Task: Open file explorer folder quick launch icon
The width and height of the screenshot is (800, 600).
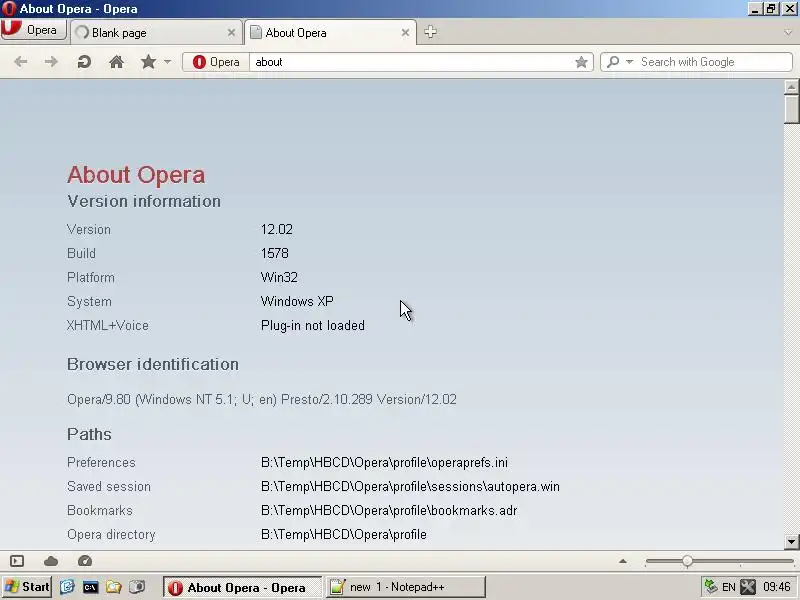Action: [x=113, y=587]
